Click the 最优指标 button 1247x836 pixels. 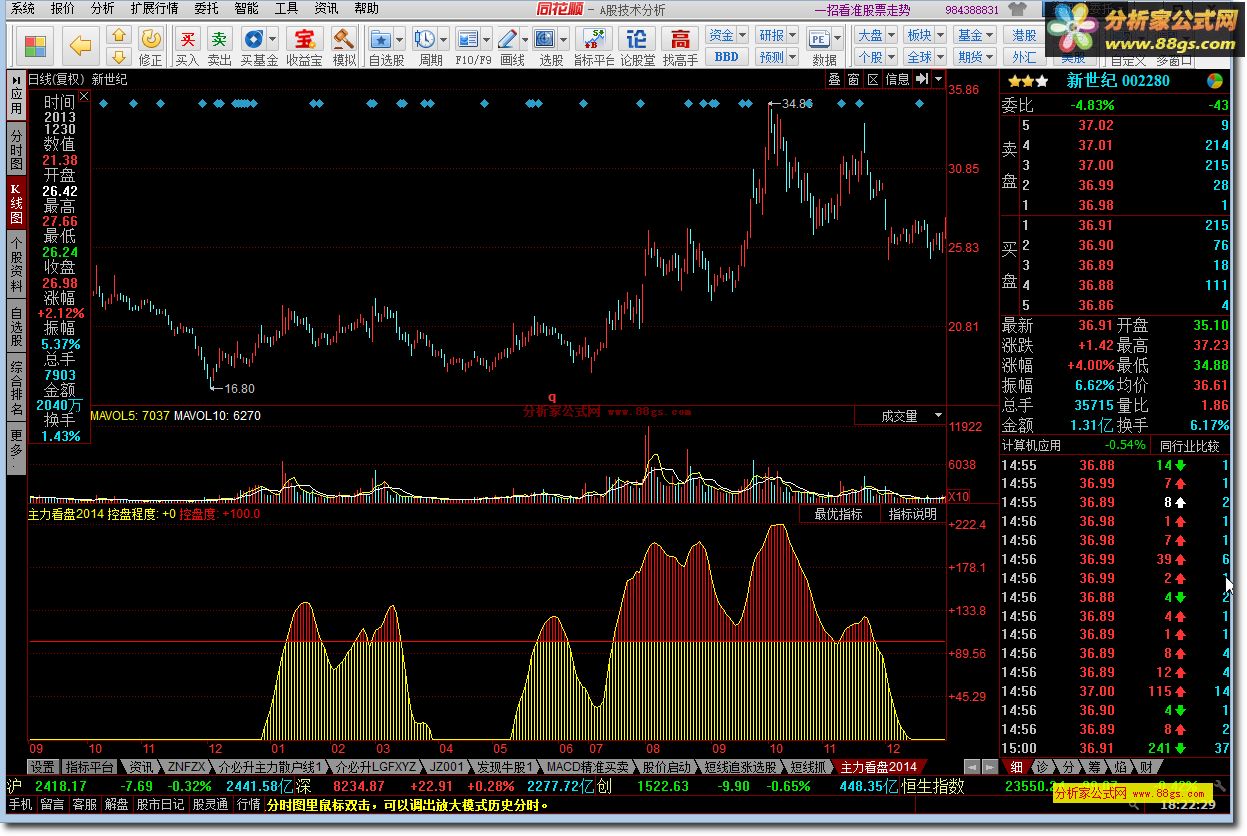click(838, 514)
